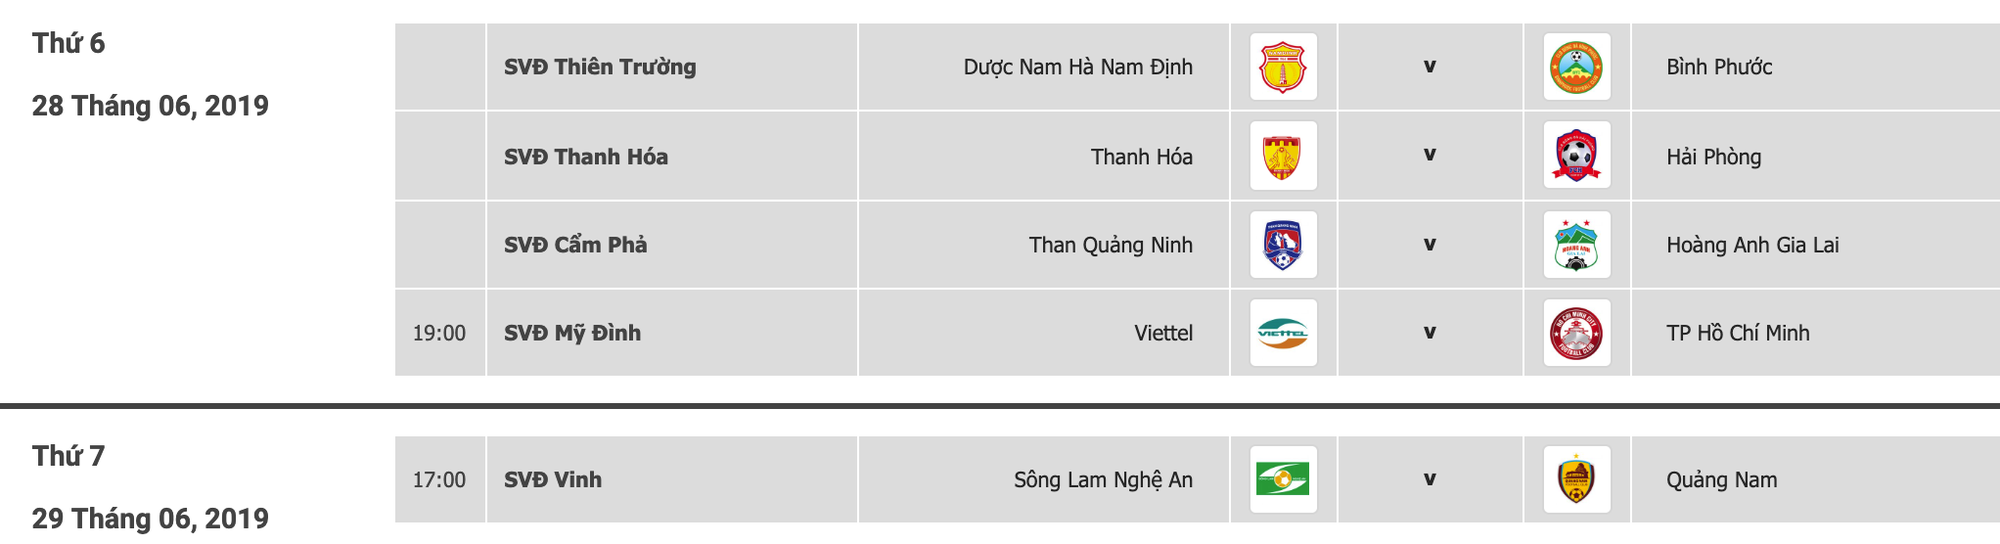Click the Quảng Nam team name
The width and height of the screenshot is (2000, 544).
pyautogui.click(x=1721, y=480)
